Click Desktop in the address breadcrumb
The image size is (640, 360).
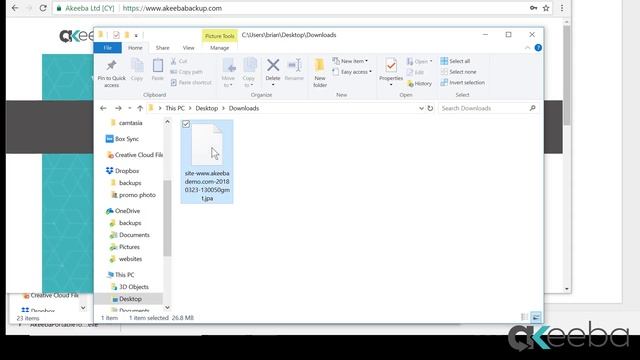point(207,108)
